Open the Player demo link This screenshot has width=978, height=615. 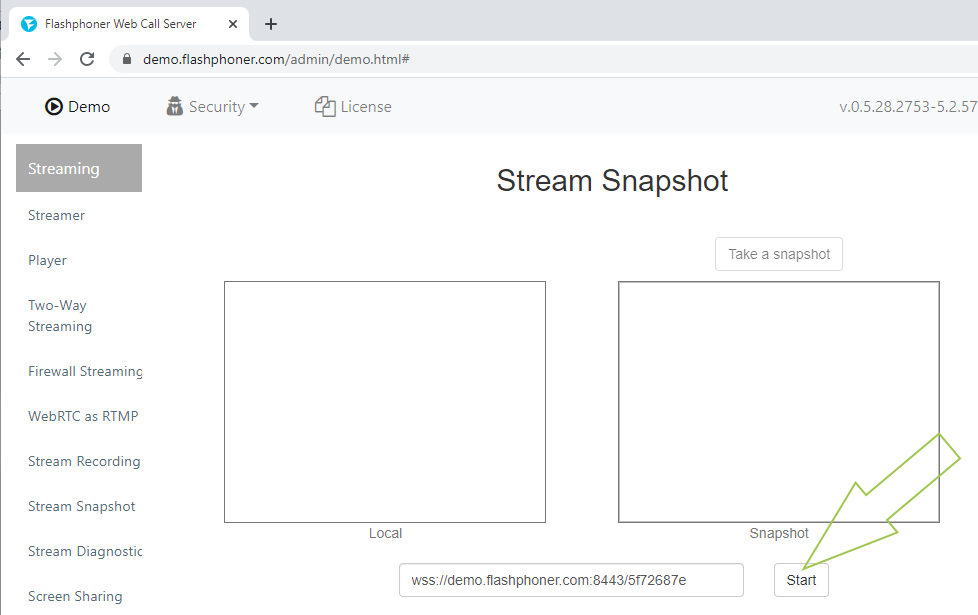click(x=47, y=260)
